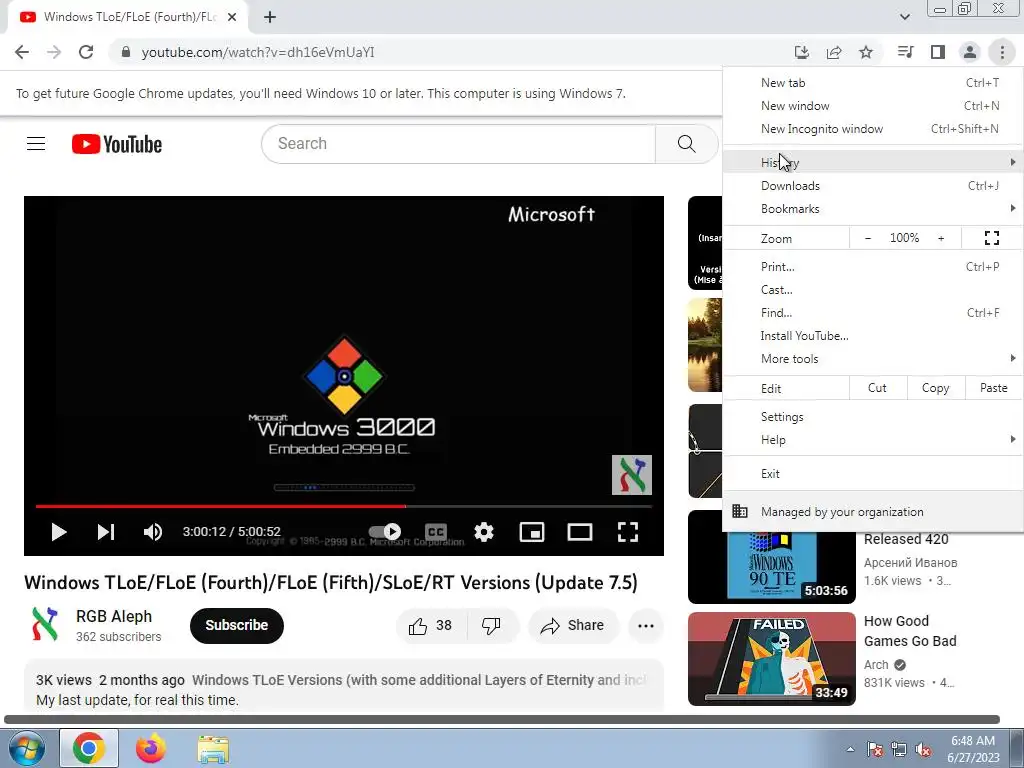Click Cut in Edit row
The width and height of the screenshot is (1024, 768).
pyautogui.click(x=877, y=388)
